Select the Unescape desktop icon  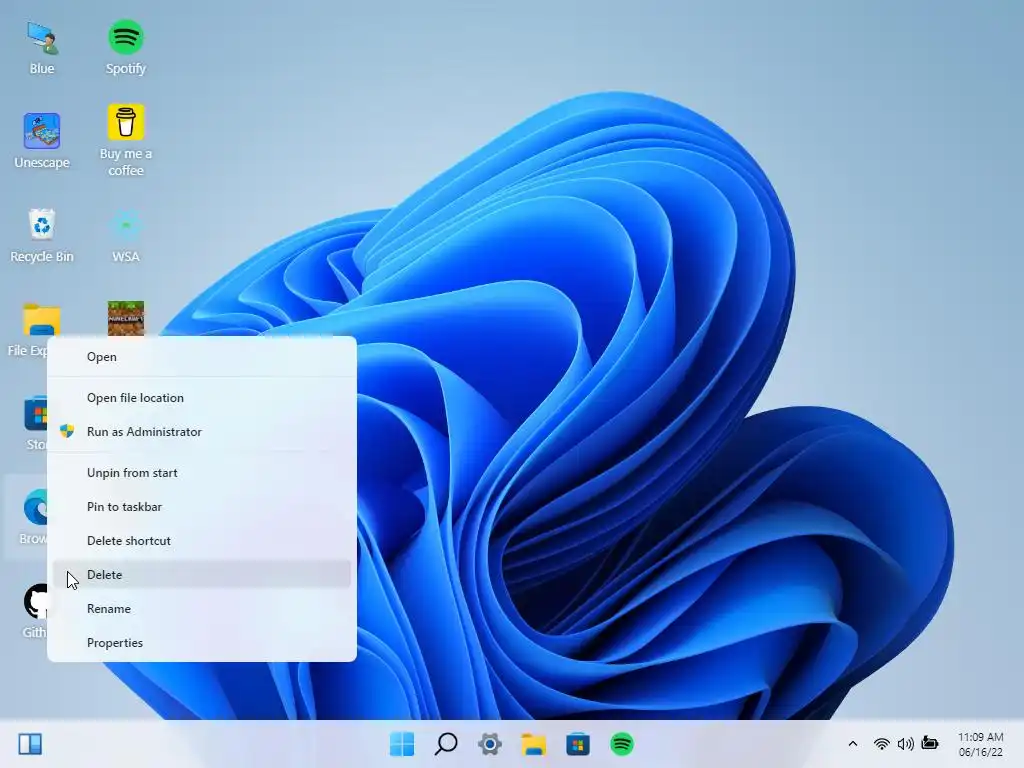click(42, 140)
